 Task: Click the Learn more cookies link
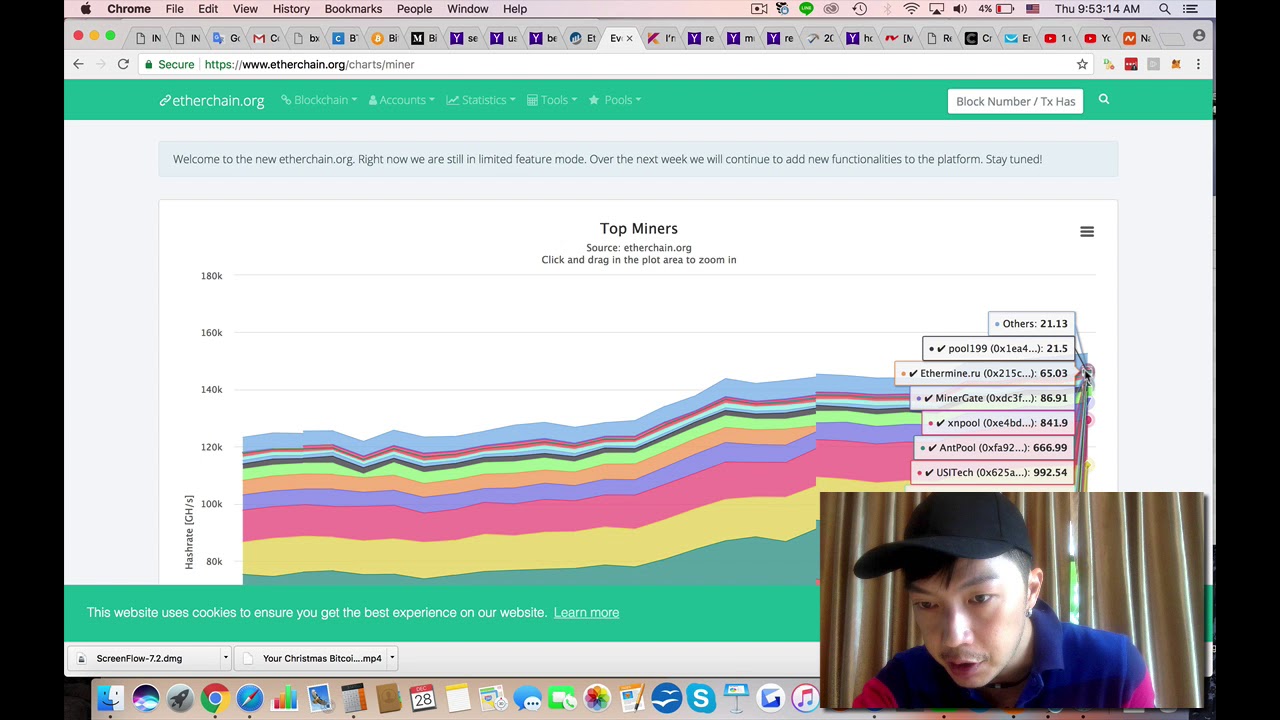pos(586,612)
